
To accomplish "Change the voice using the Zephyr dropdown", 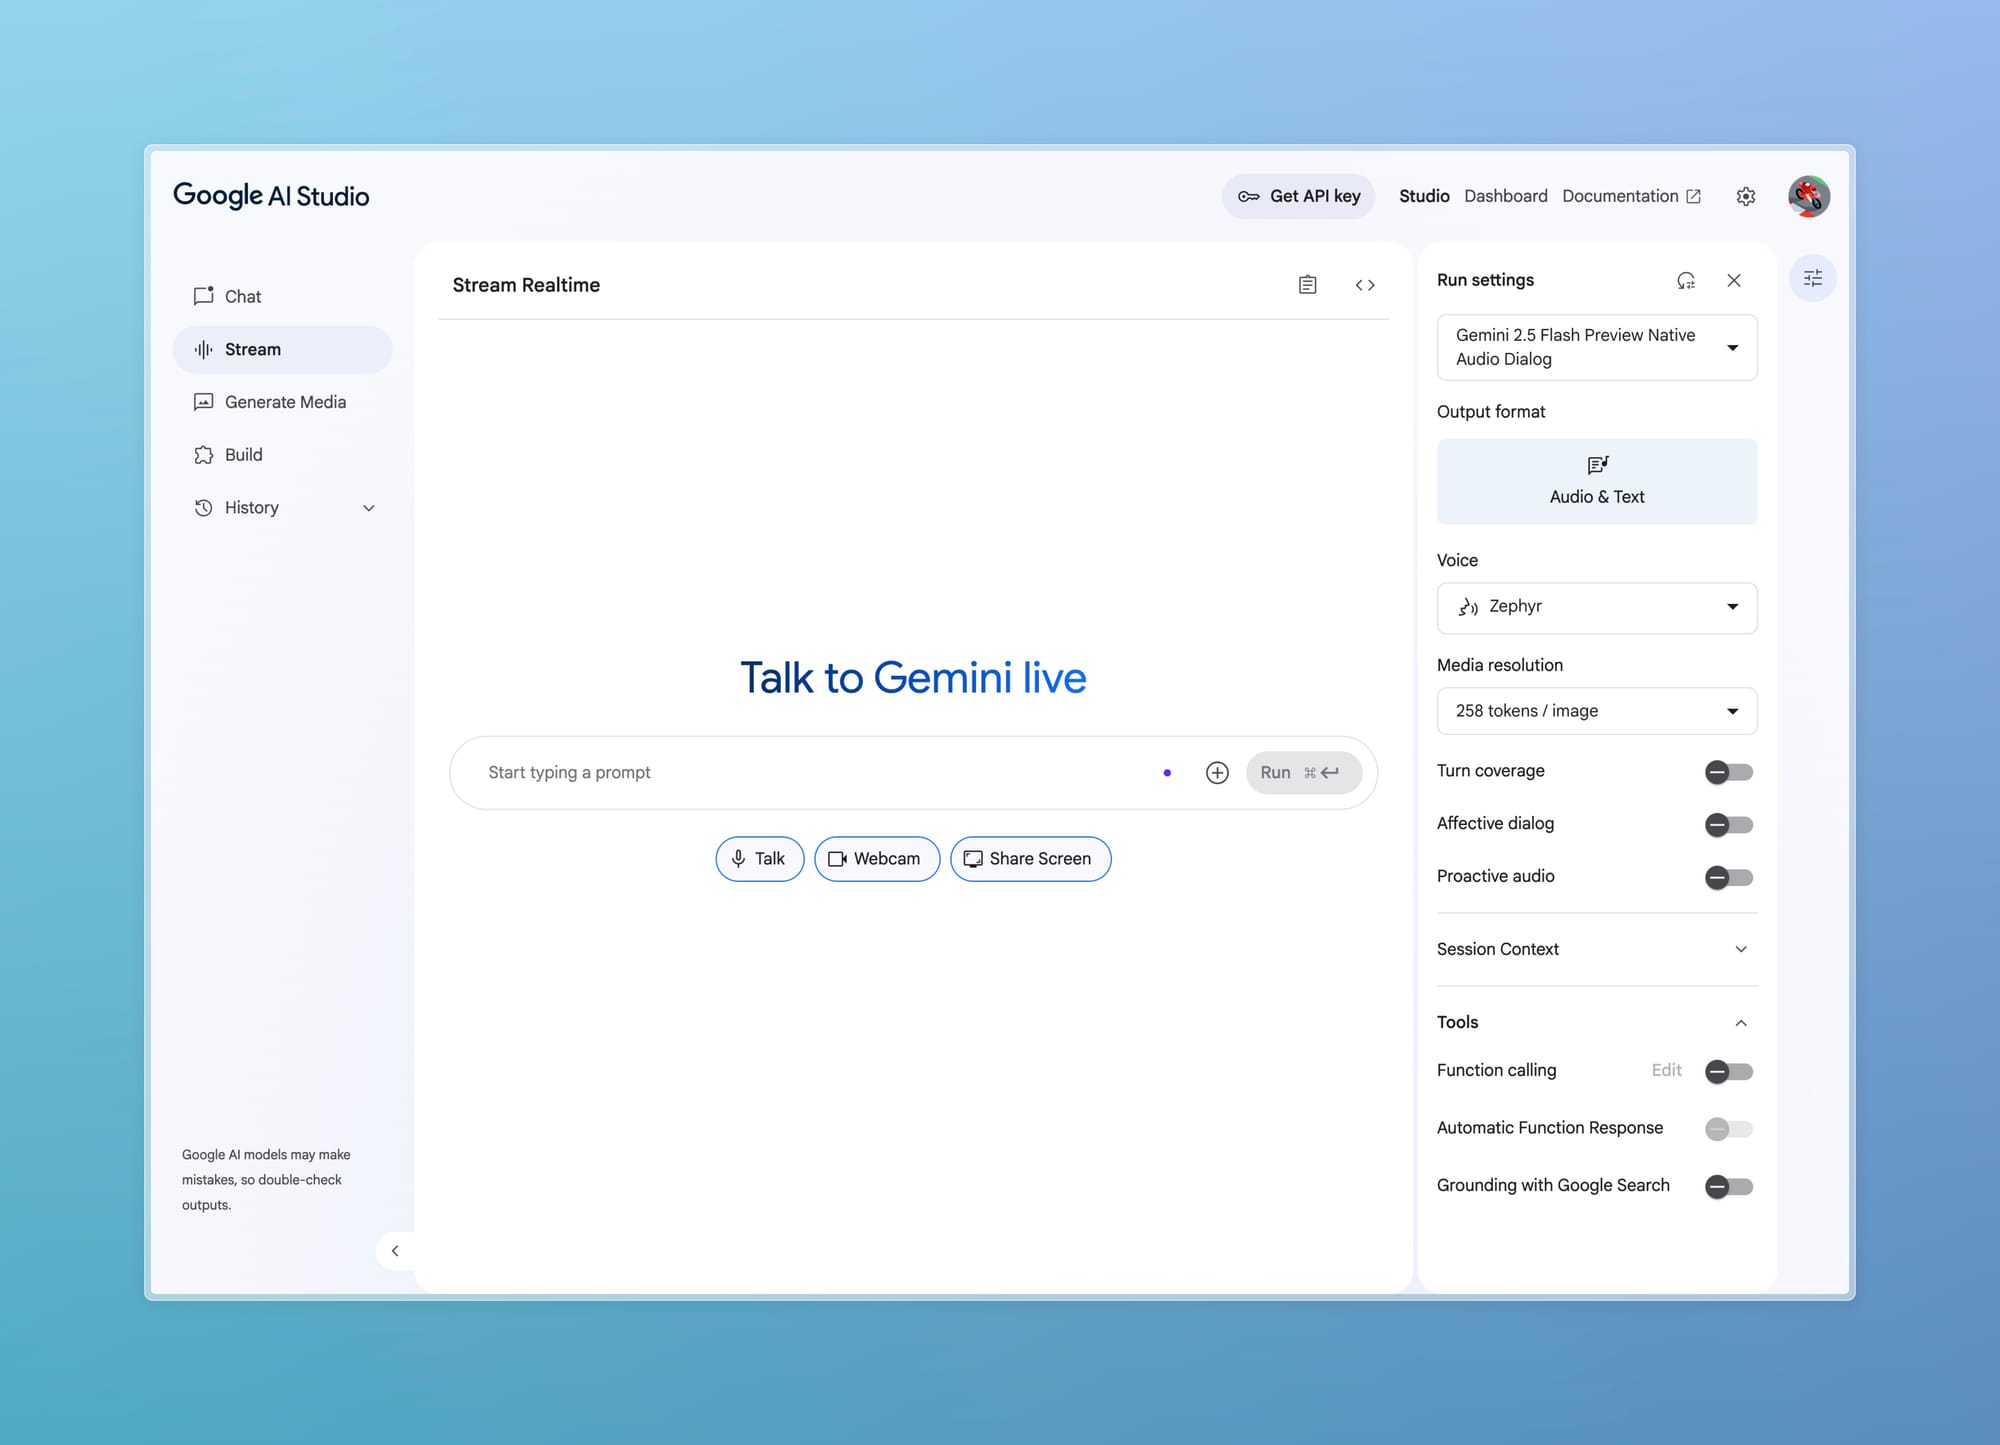I will coord(1596,607).
